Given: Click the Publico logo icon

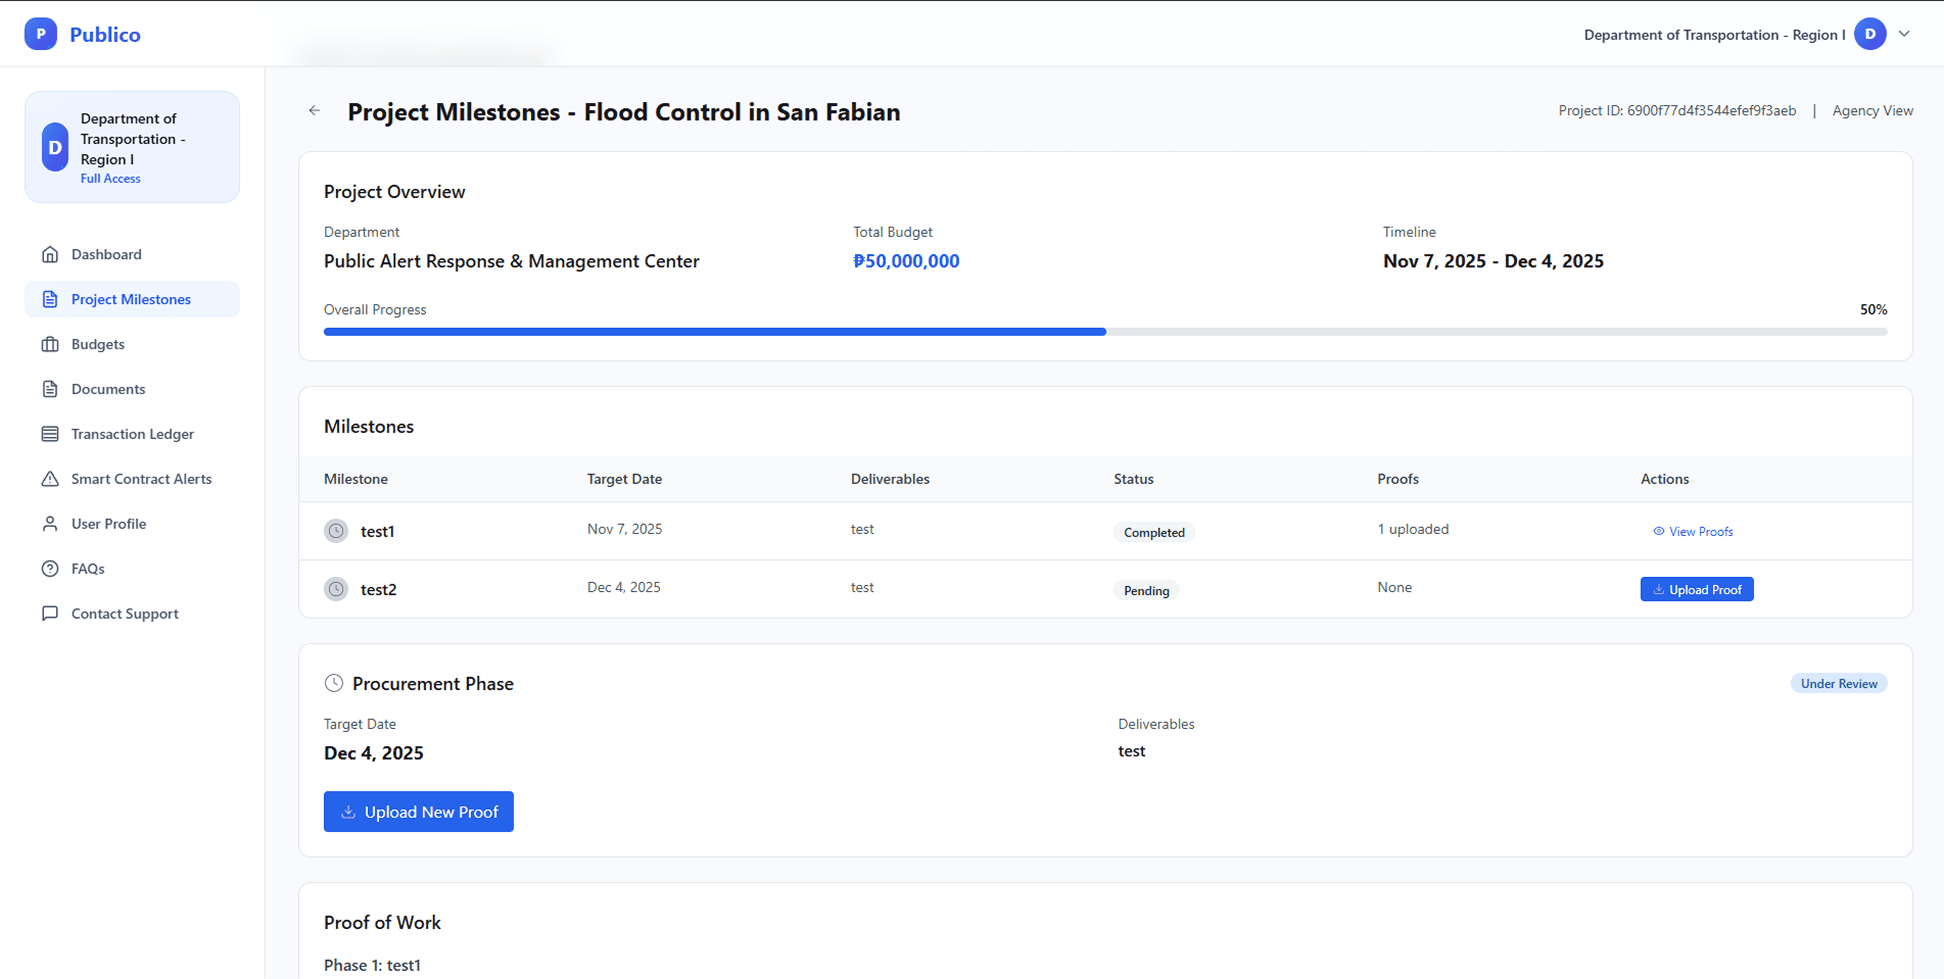Looking at the screenshot, I should [41, 34].
